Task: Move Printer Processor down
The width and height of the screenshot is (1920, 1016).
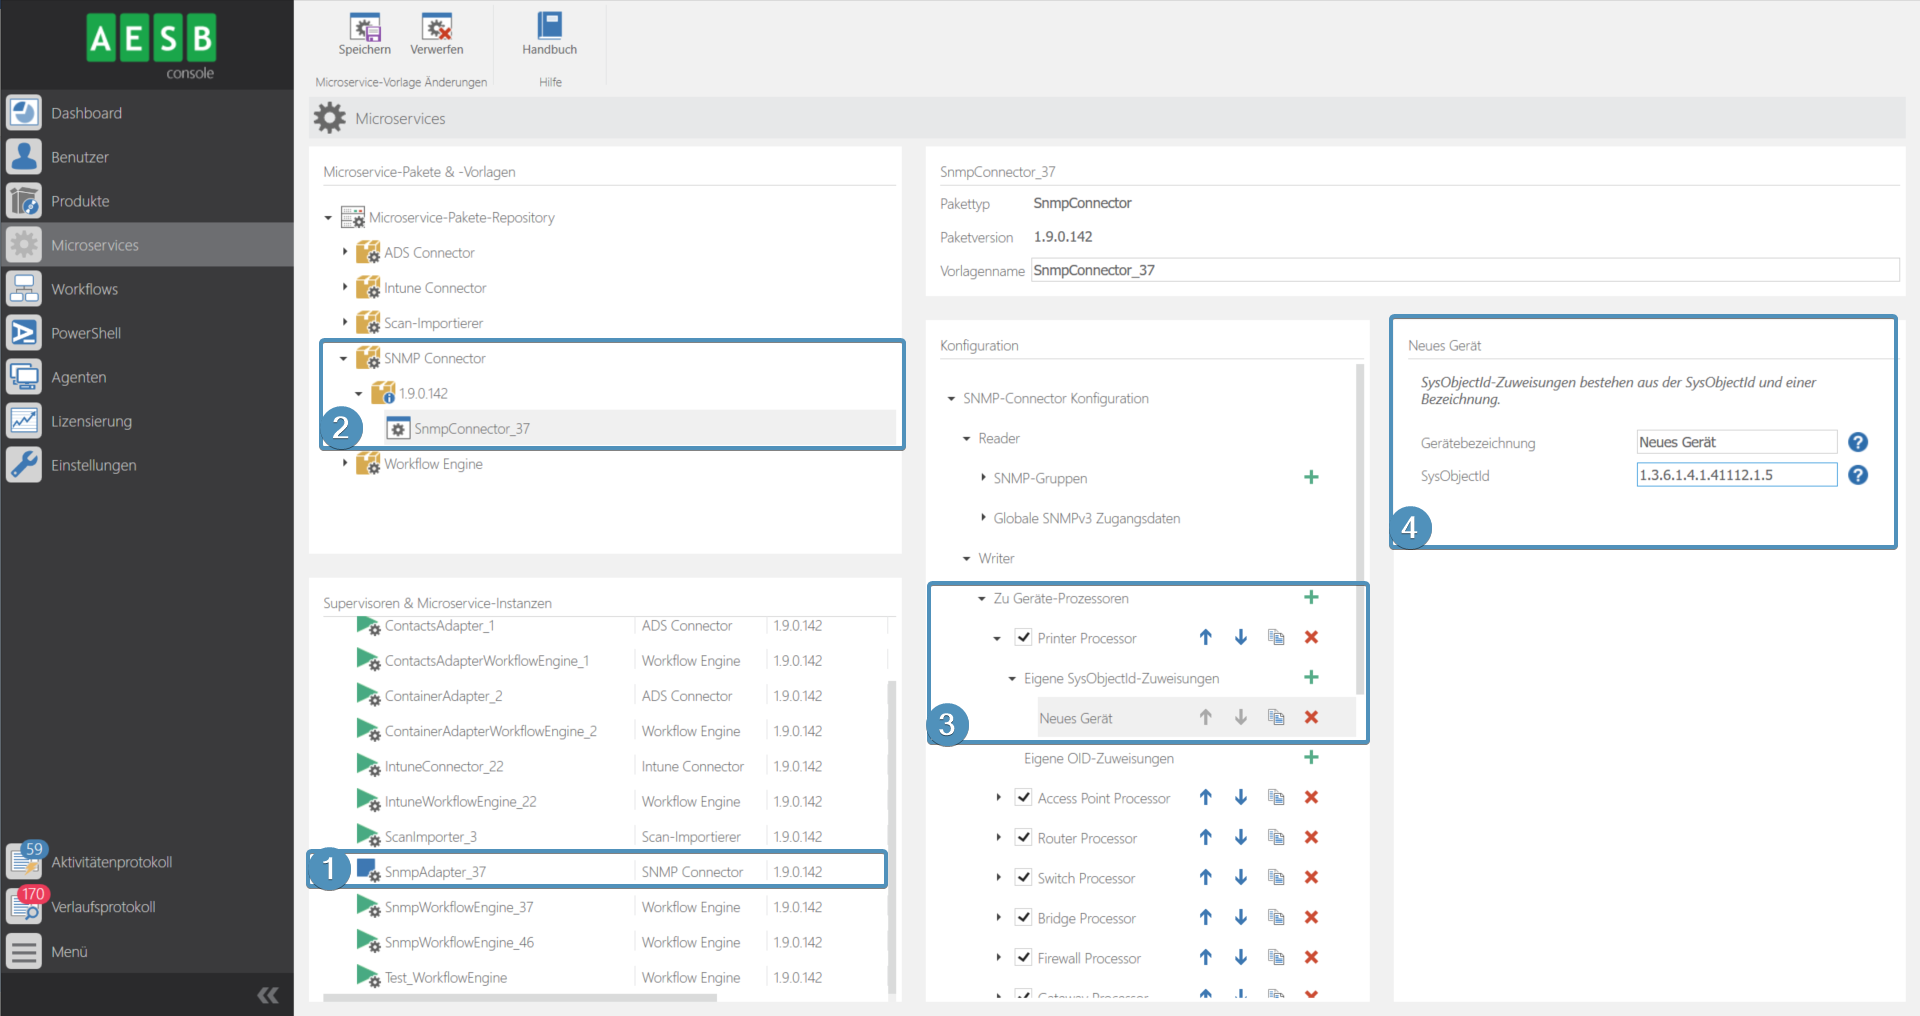Action: point(1241,637)
